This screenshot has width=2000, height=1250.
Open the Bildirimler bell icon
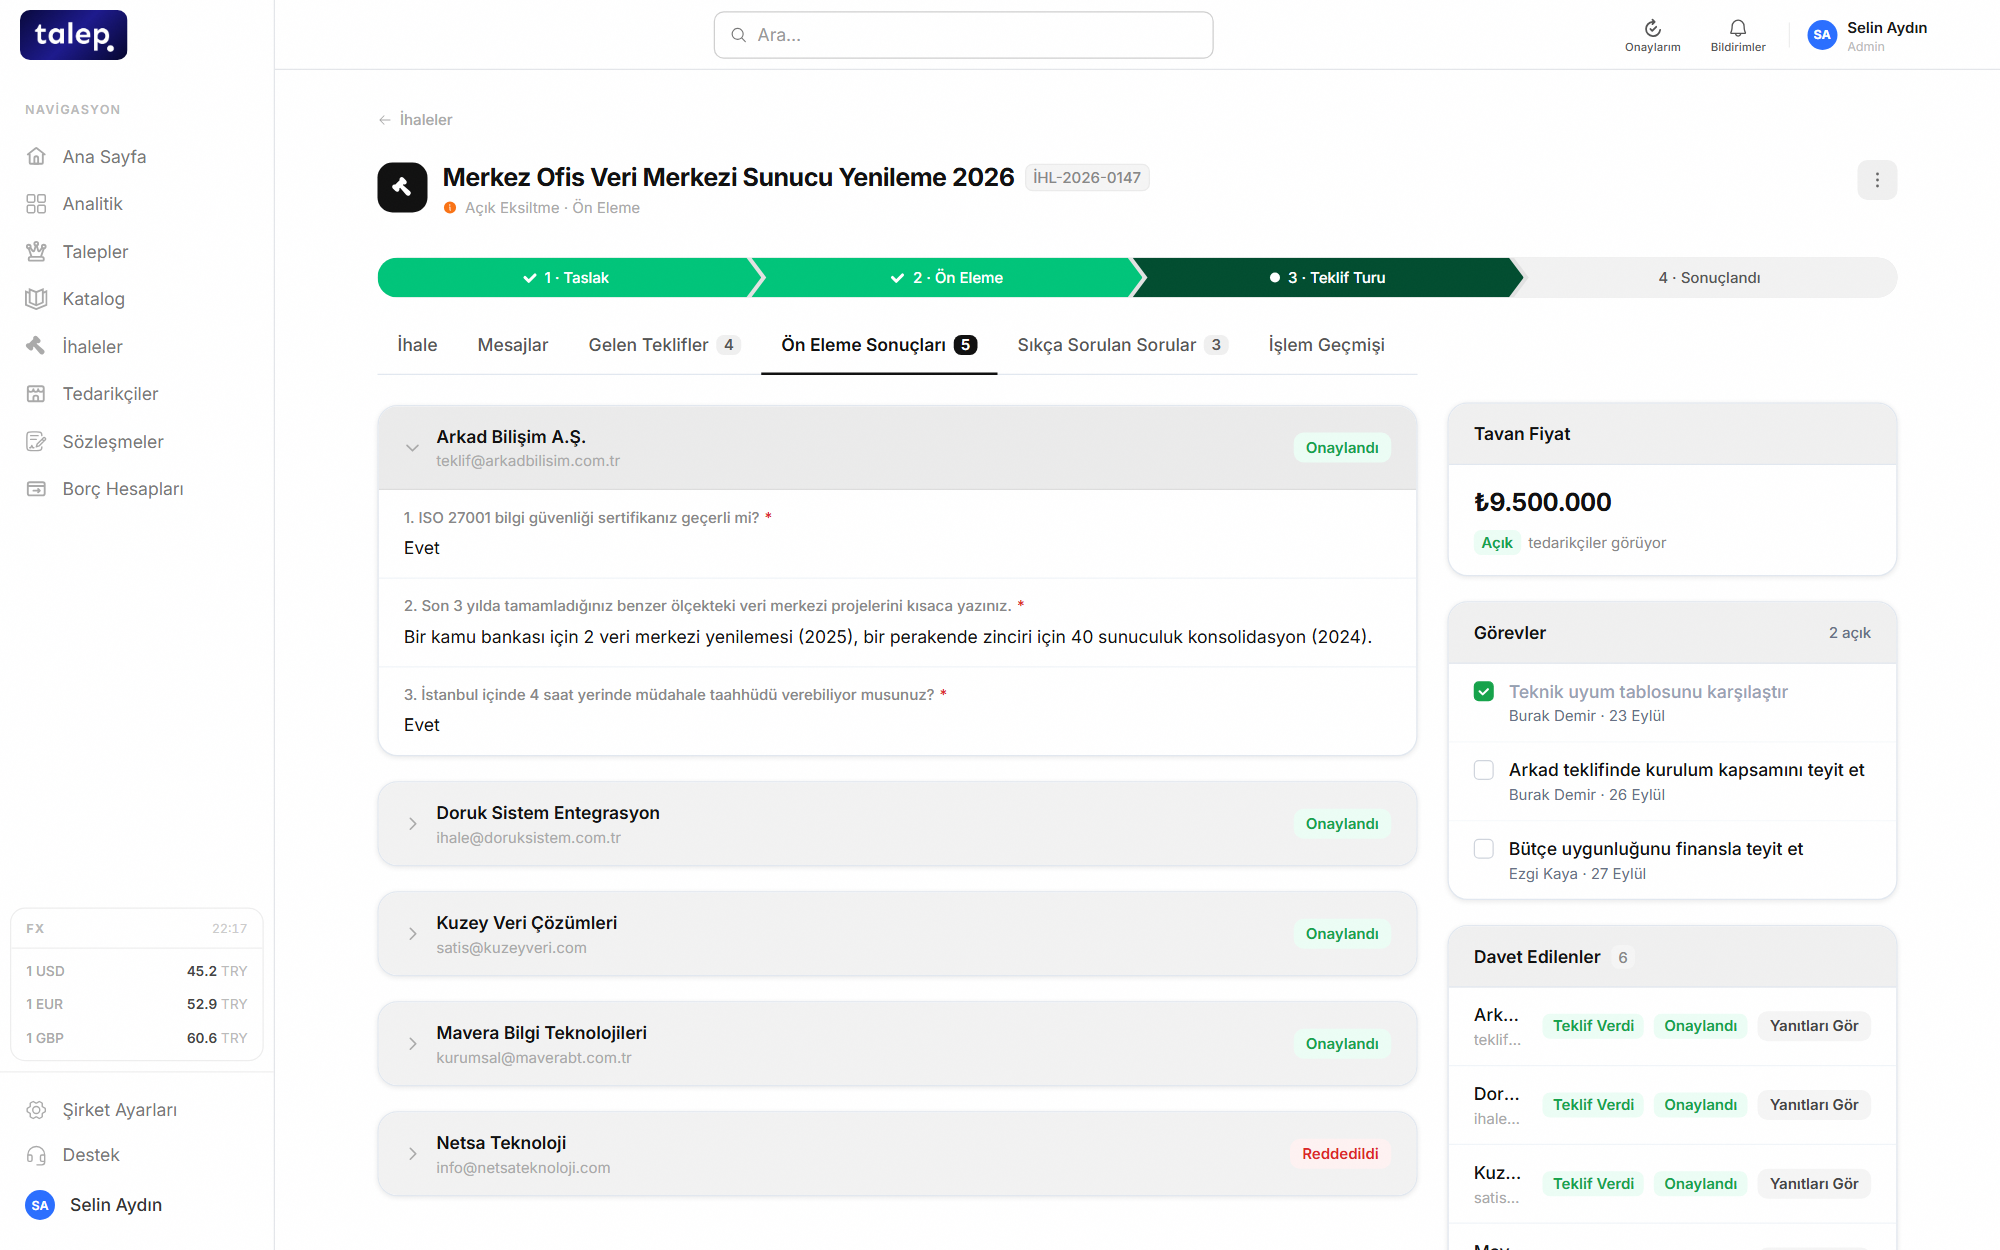click(1738, 28)
